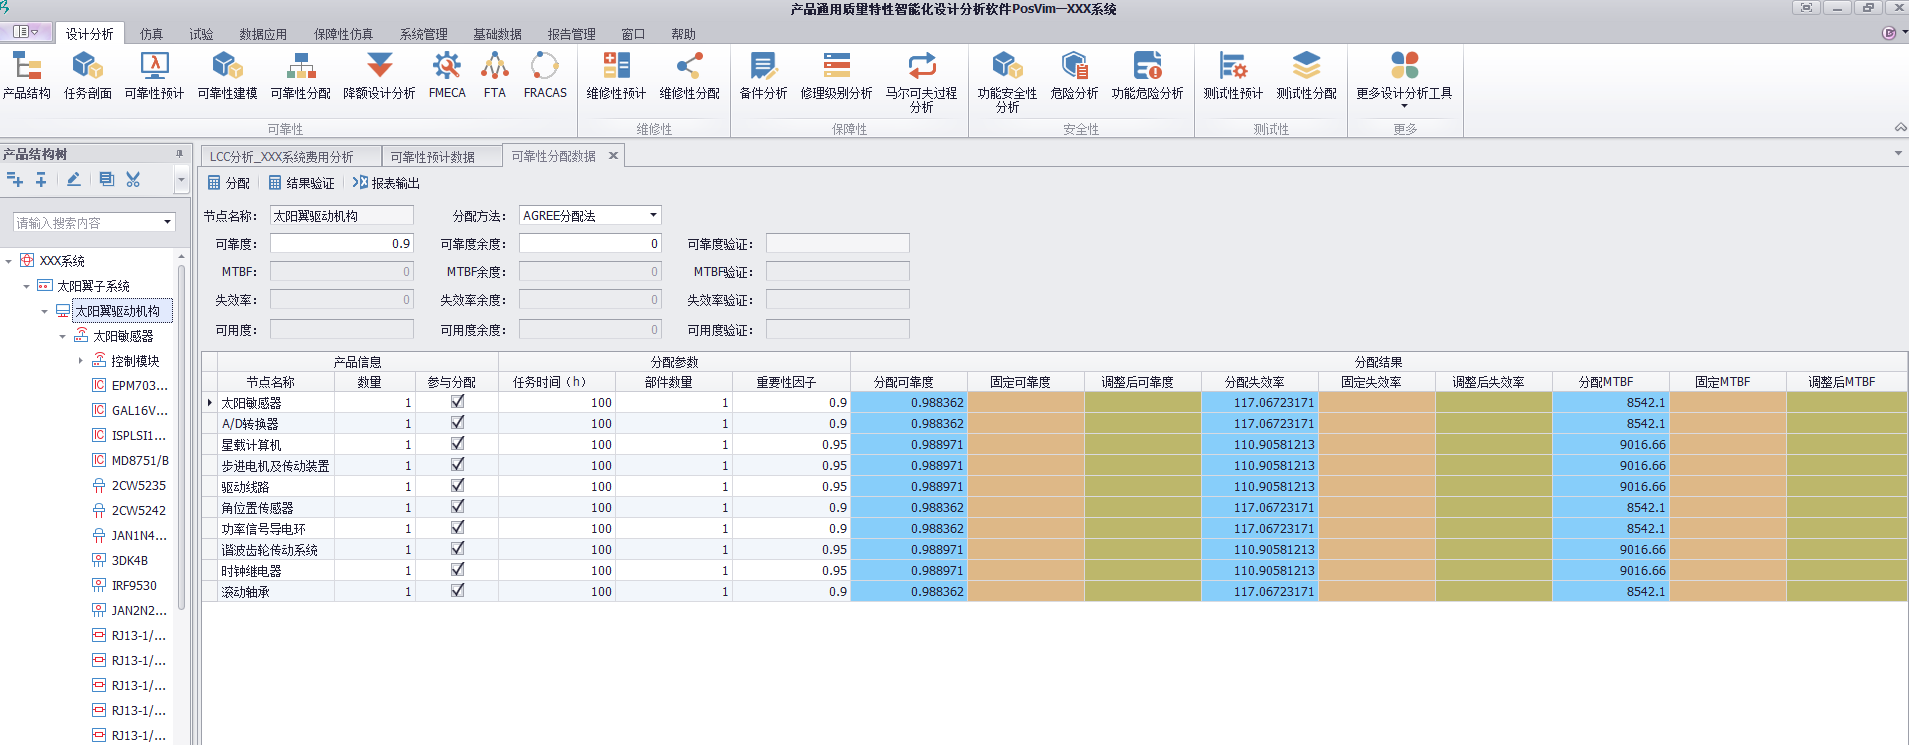This screenshot has width=1909, height=745.
Task: Click the FTA fault tree icon
Action: (494, 76)
